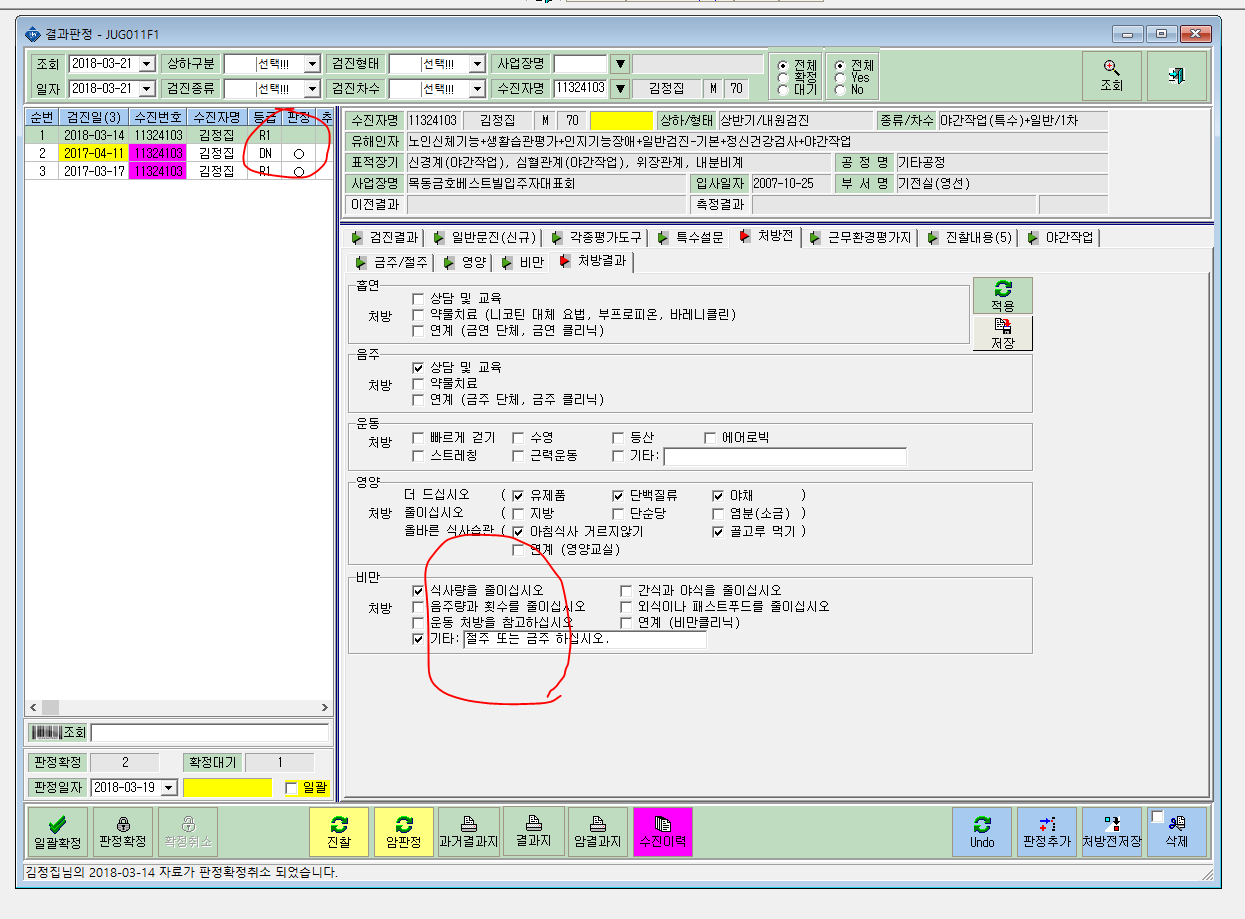The width and height of the screenshot is (1245, 919).
Task: Open the 검진형태 dropdown list
Action: pyautogui.click(x=478, y=64)
